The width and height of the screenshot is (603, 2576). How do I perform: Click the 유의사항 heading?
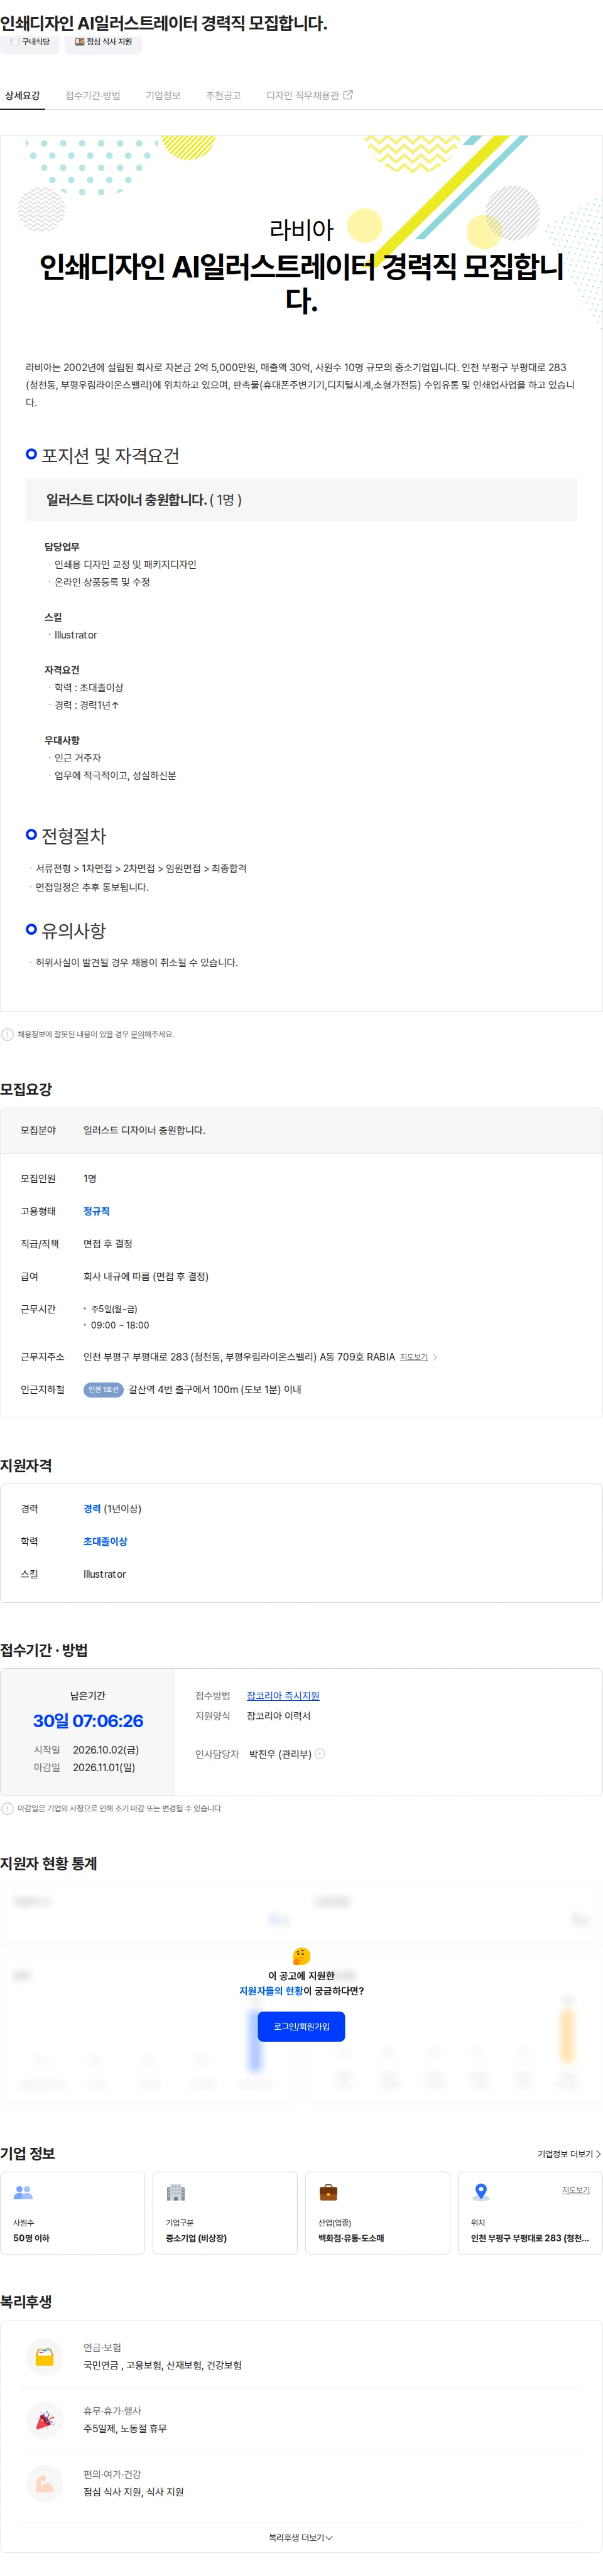coord(73,930)
